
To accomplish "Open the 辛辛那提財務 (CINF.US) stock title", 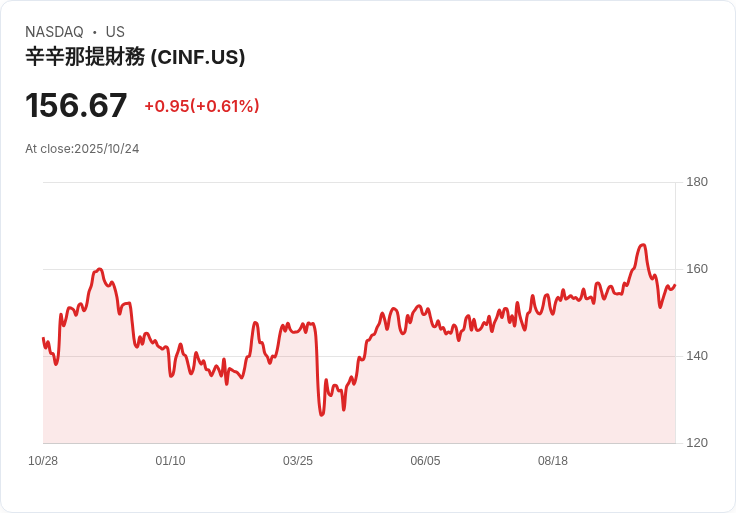I will pyautogui.click(x=135, y=57).
